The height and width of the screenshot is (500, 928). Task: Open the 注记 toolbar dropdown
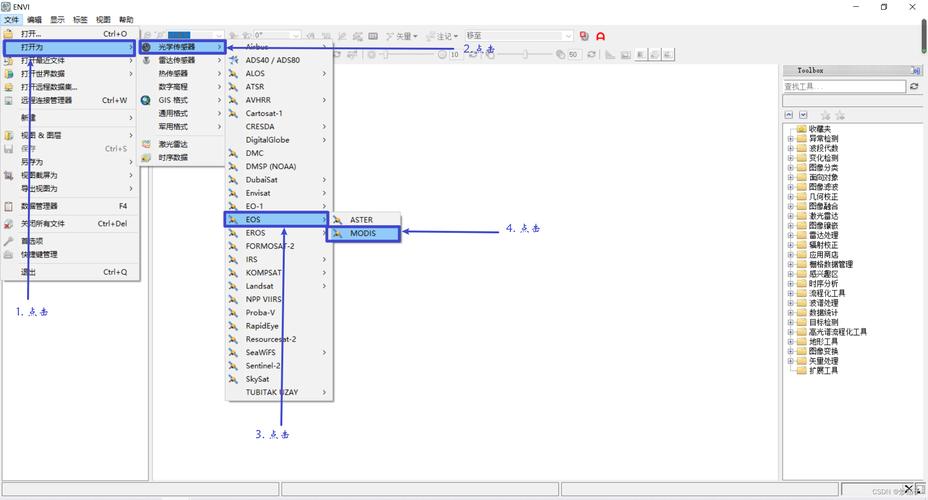pos(456,36)
